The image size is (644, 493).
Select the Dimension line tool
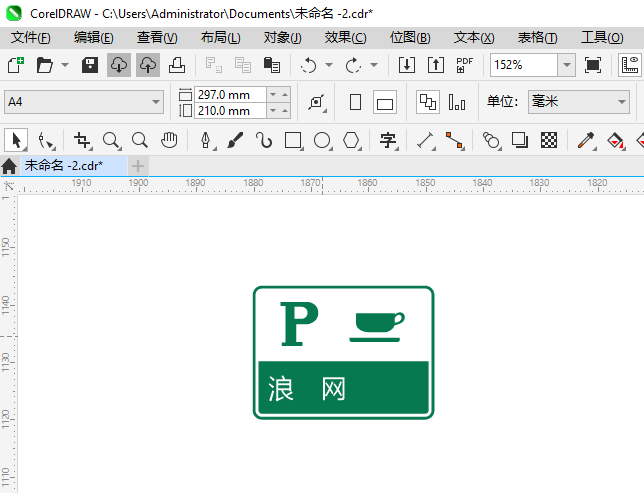(425, 141)
